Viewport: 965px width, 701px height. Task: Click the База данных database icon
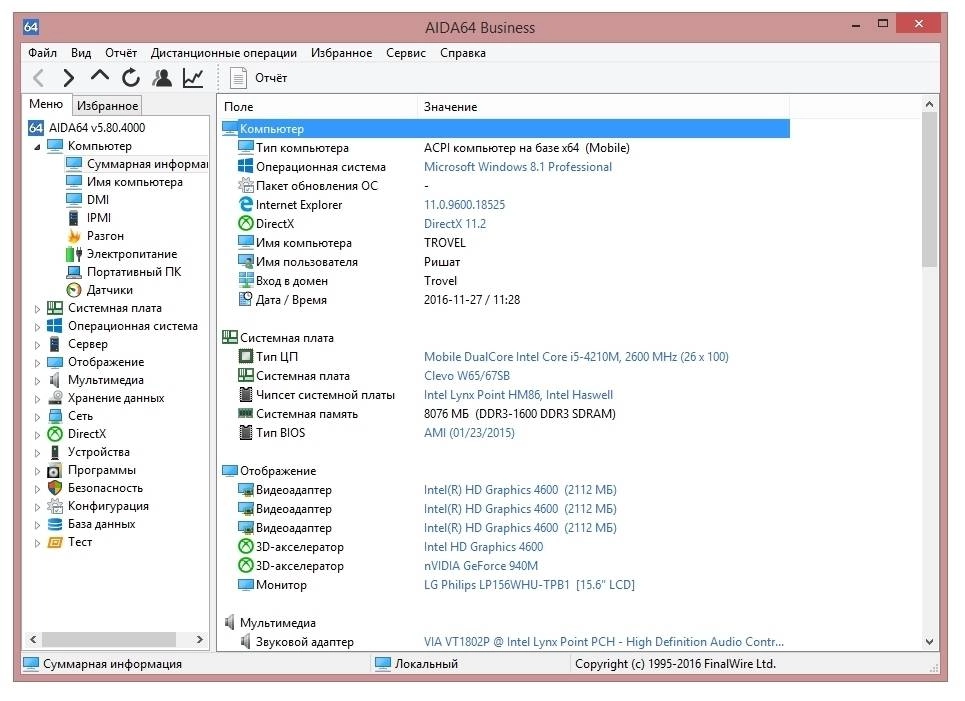point(55,524)
